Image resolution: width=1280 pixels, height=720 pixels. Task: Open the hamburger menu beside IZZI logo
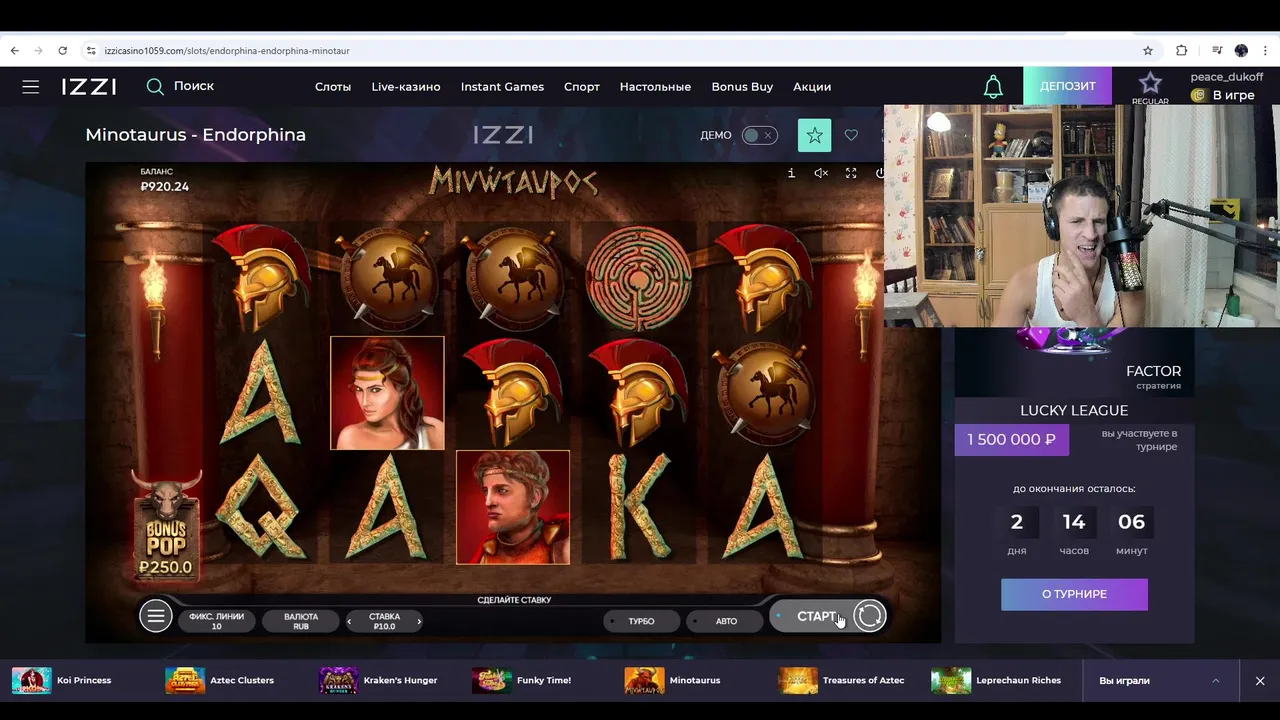[31, 87]
